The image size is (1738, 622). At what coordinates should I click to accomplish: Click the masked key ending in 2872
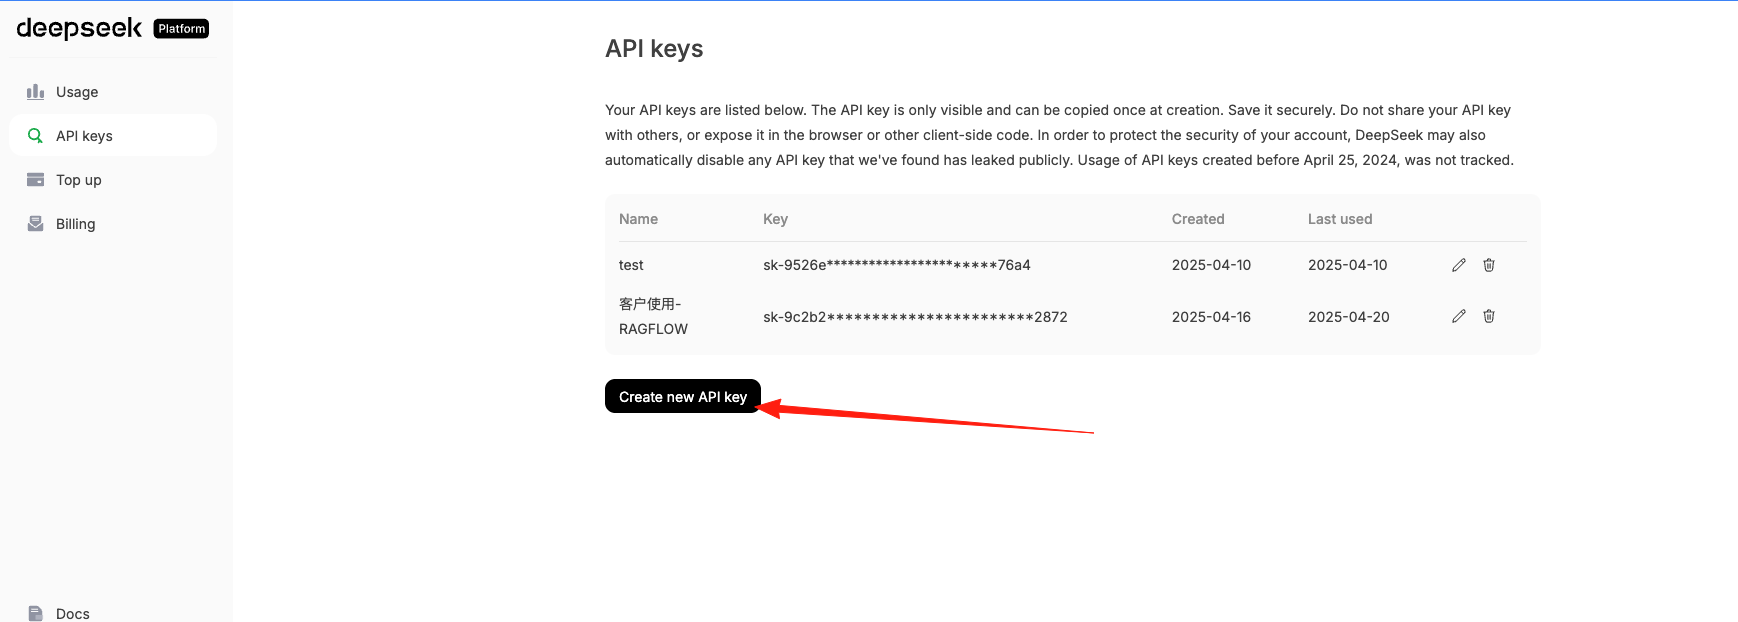click(x=915, y=317)
